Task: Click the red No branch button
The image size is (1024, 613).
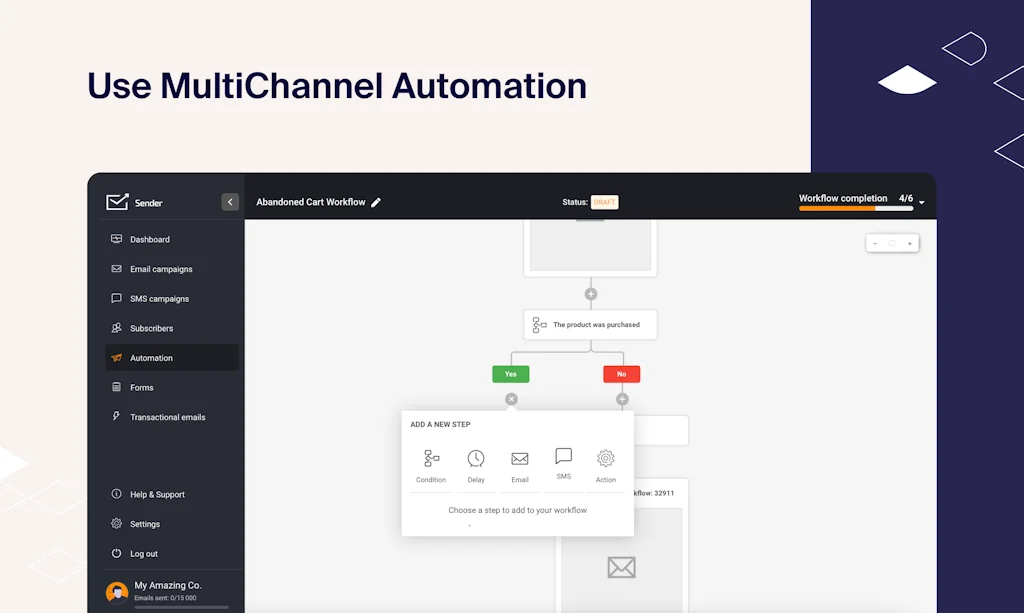Action: click(622, 374)
